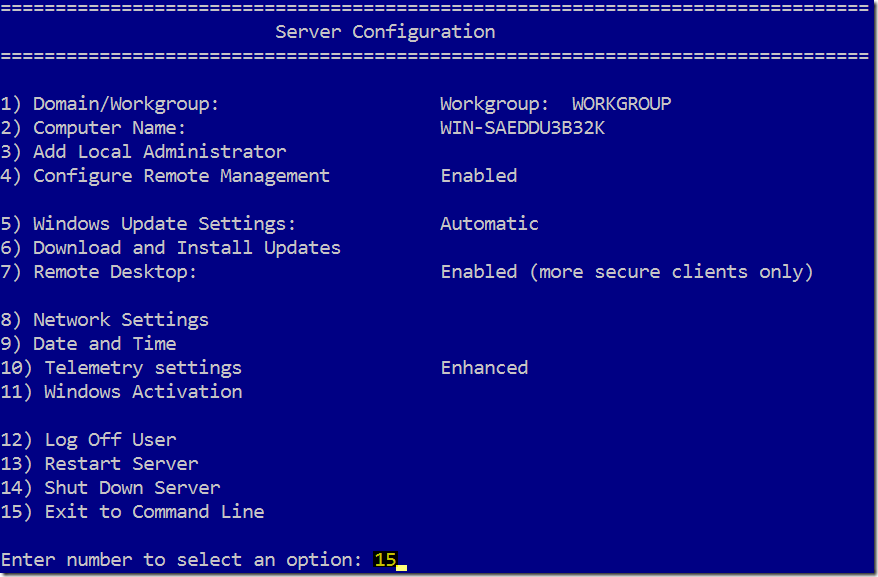This screenshot has width=878, height=577.
Task: Click Windows Activation entry
Action: [x=121, y=392]
